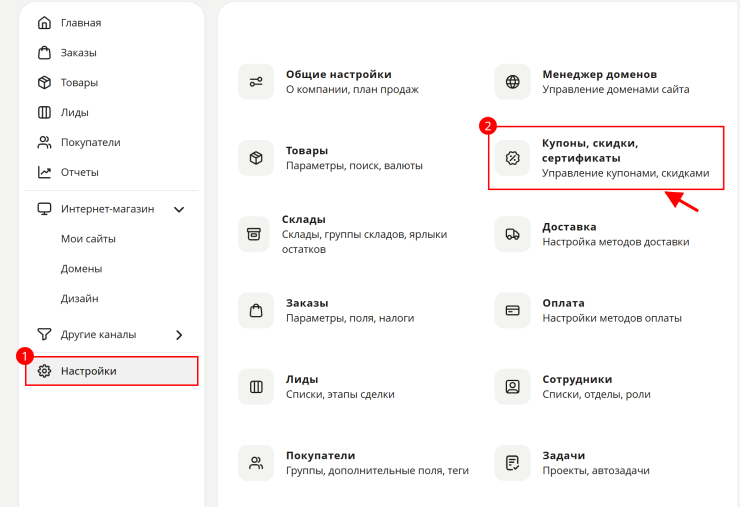Open the Менеджер доменов section title
740x507 pixels.
point(599,74)
